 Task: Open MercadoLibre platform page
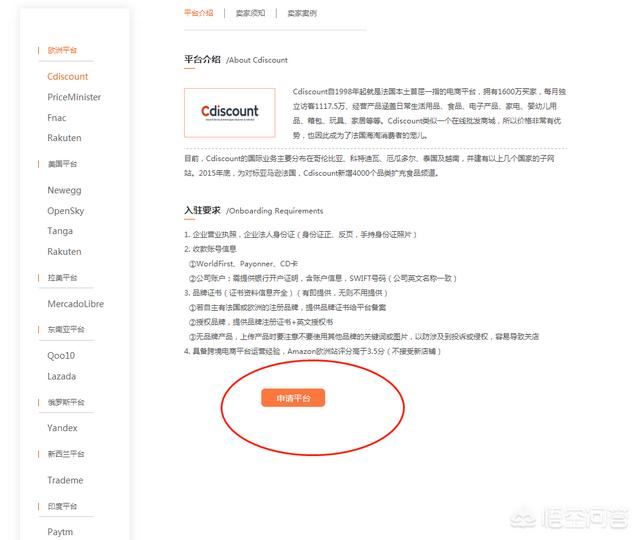coord(76,304)
